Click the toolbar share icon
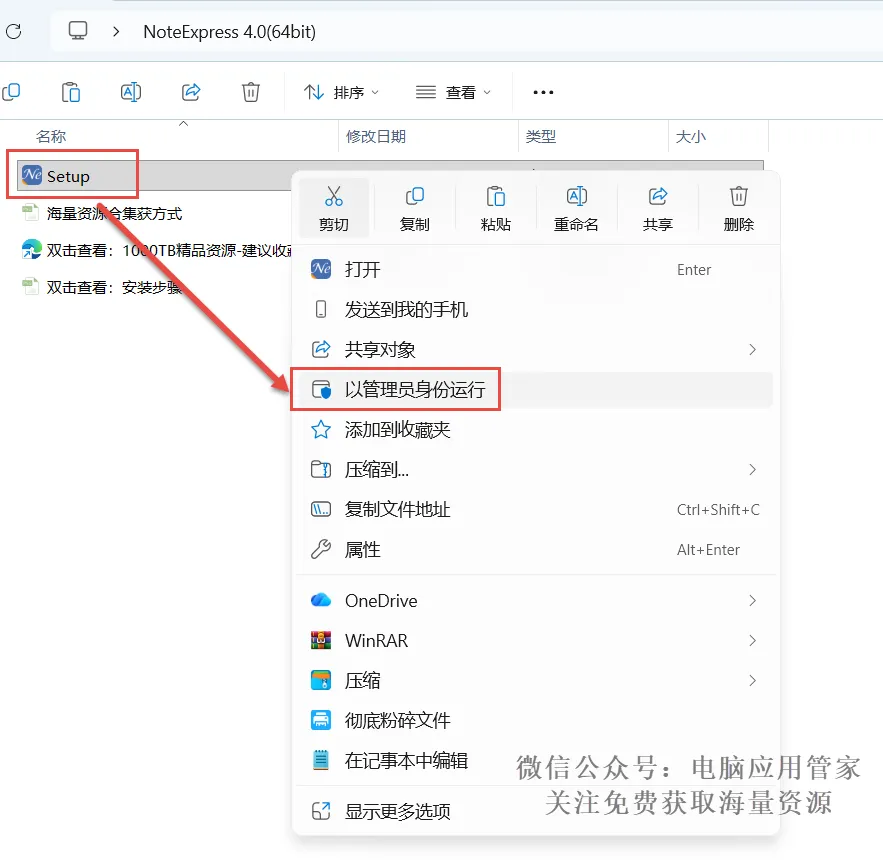Screen dimensions: 883x868 click(x=191, y=92)
